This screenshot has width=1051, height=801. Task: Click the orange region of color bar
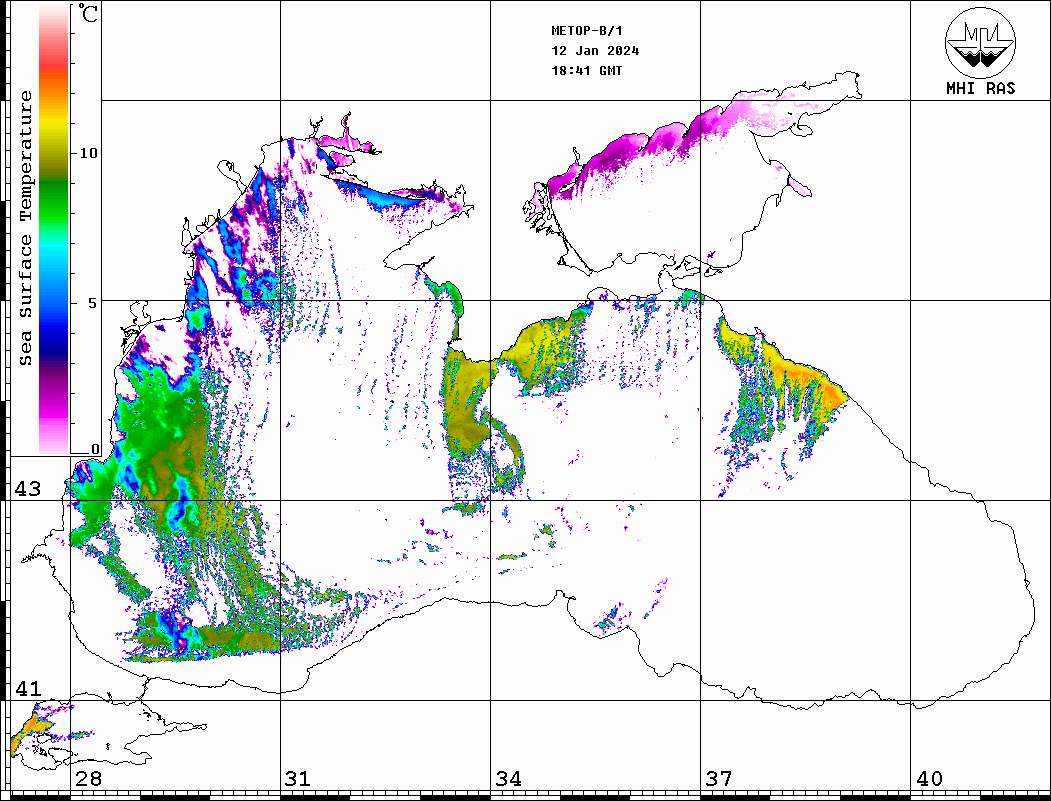pyautogui.click(x=54, y=87)
